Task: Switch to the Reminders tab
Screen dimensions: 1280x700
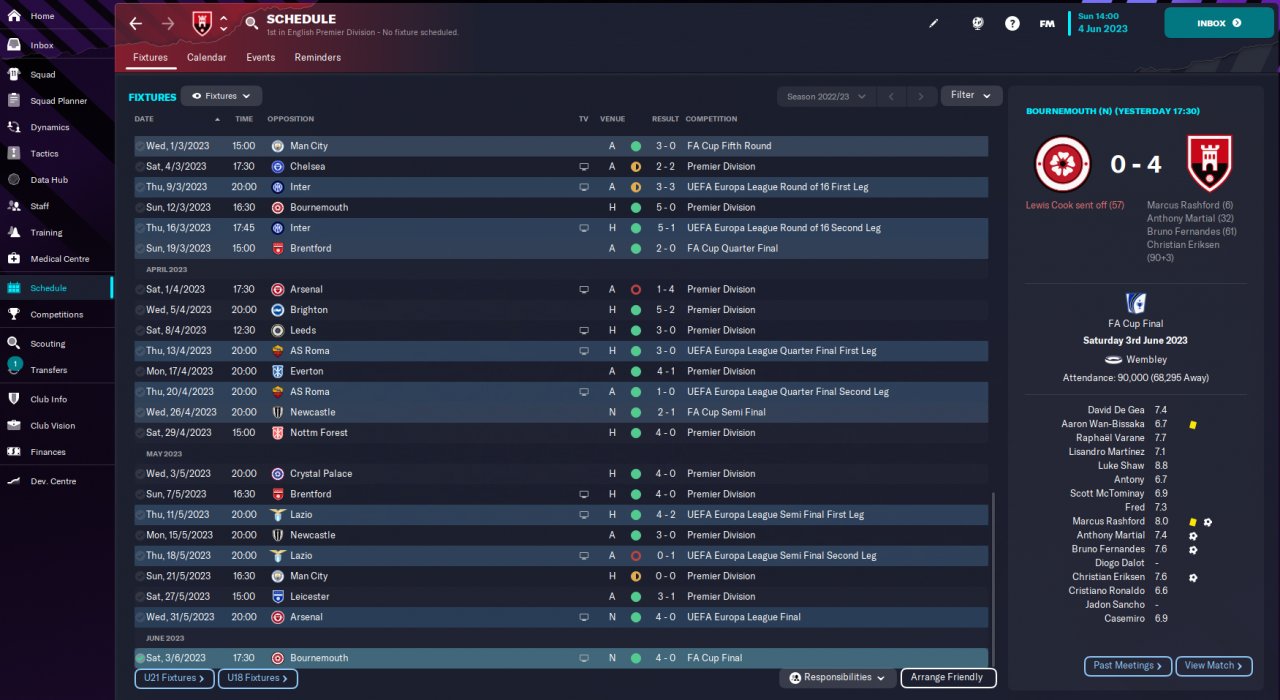Action: [x=318, y=58]
